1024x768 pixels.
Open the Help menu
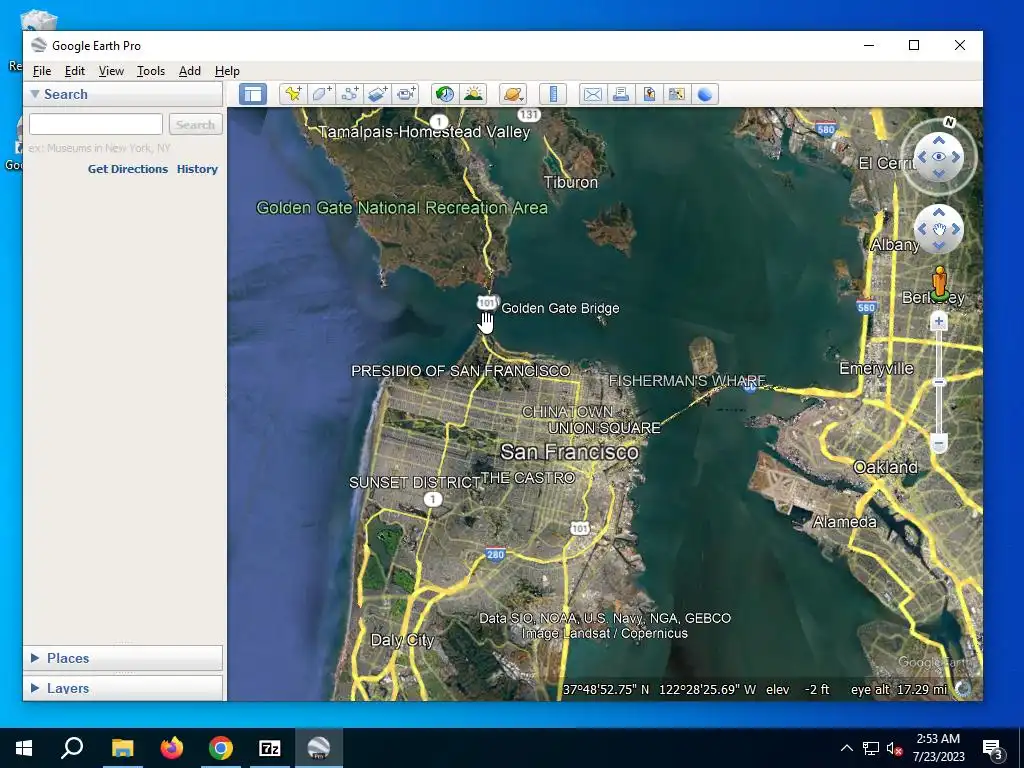(227, 71)
